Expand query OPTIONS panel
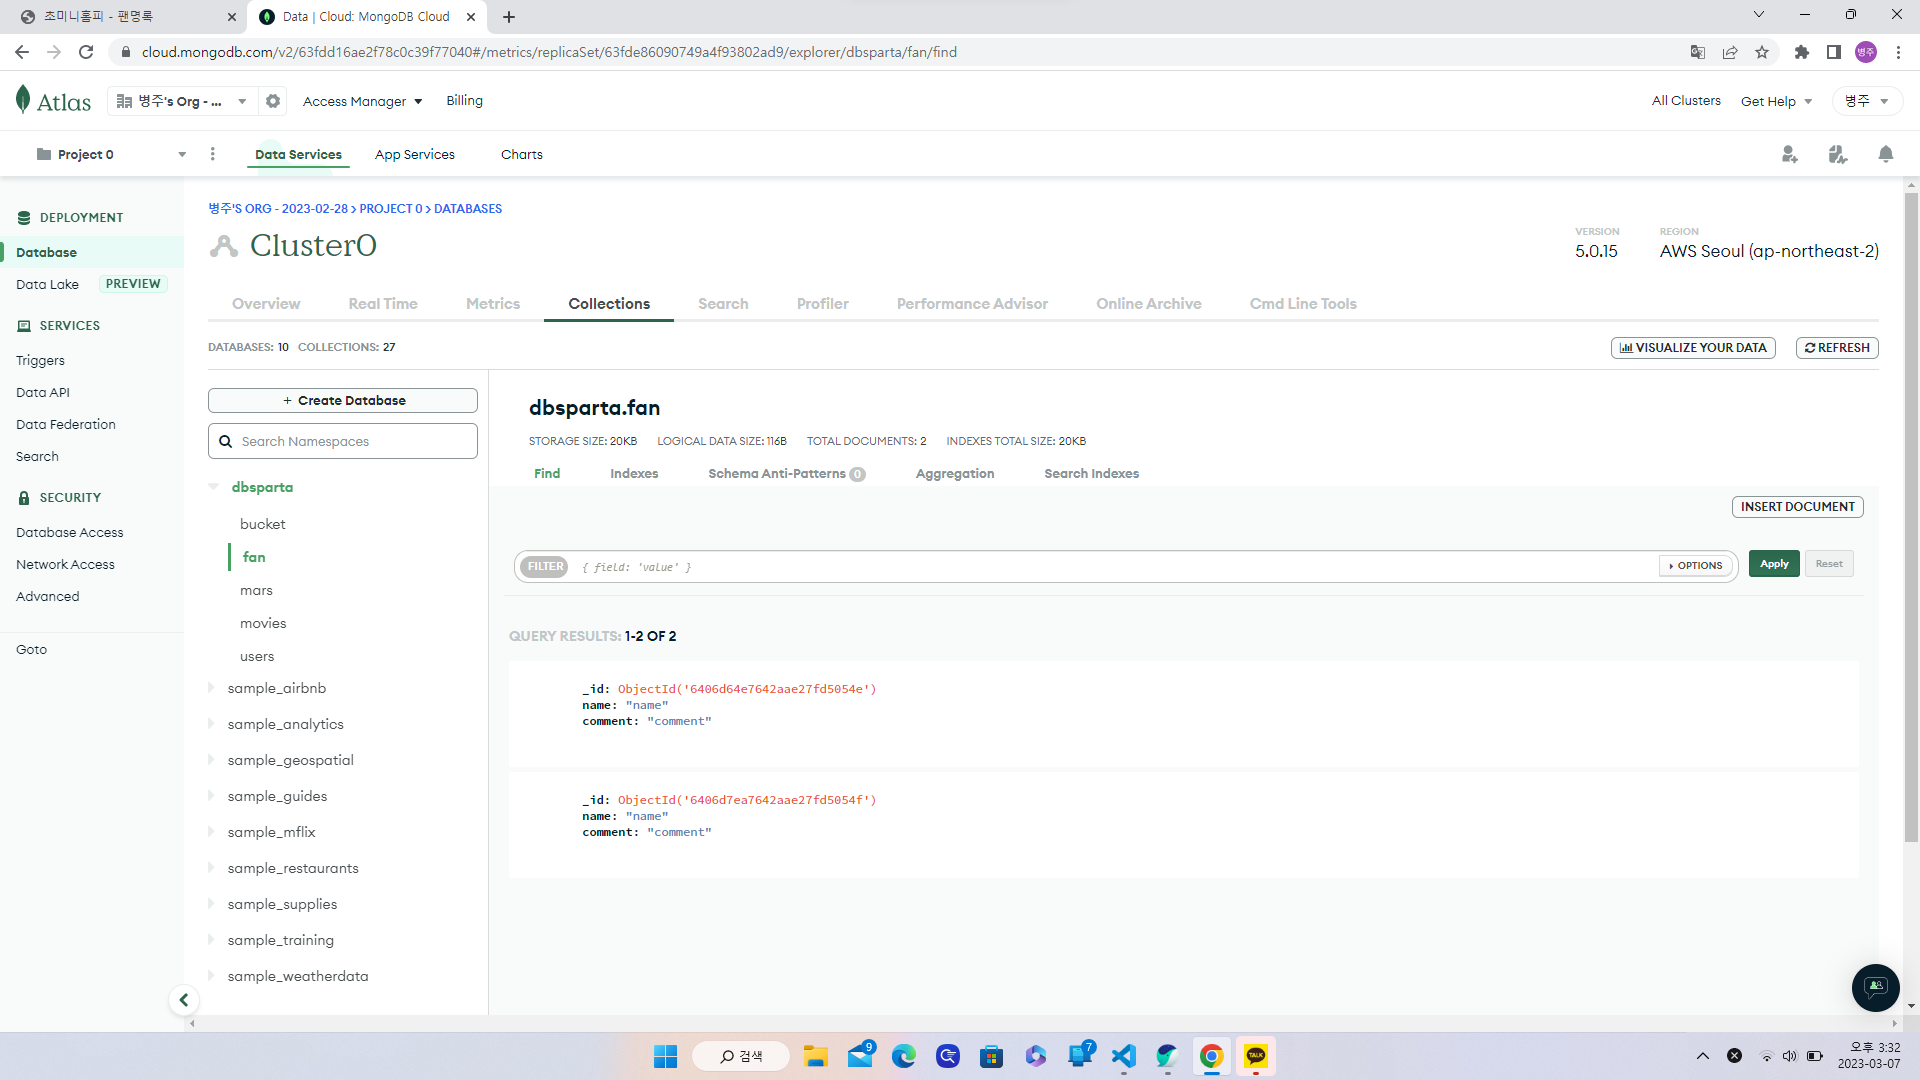The height and width of the screenshot is (1080, 1920). (1696, 565)
